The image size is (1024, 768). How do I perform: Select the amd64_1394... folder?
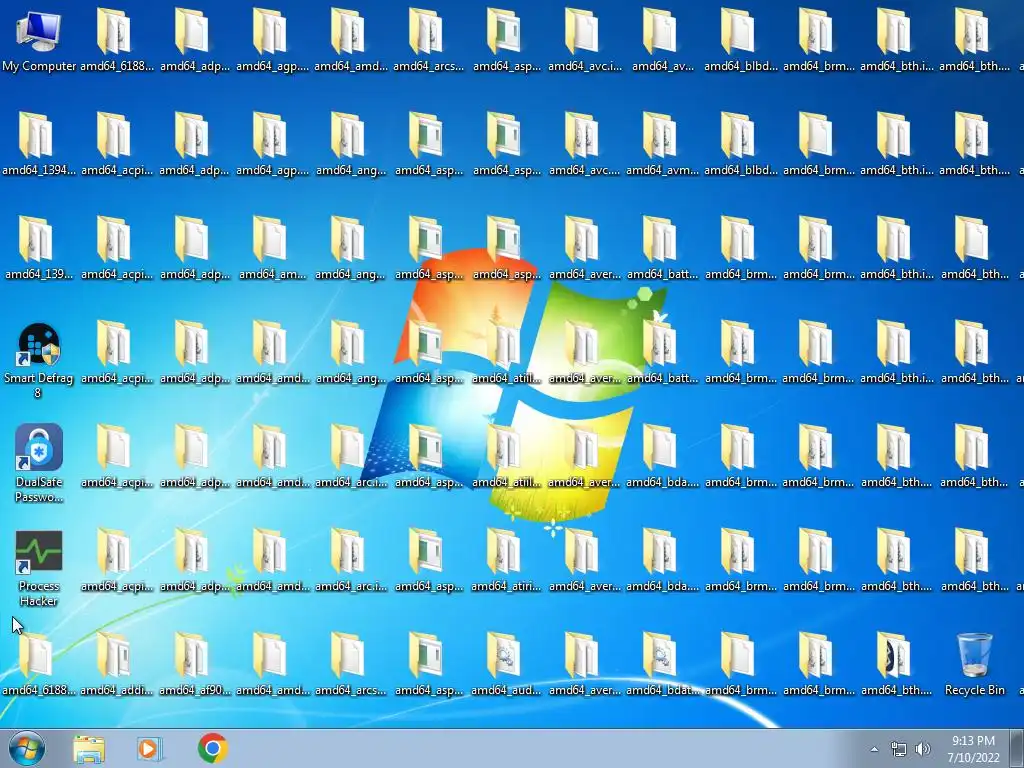39,144
